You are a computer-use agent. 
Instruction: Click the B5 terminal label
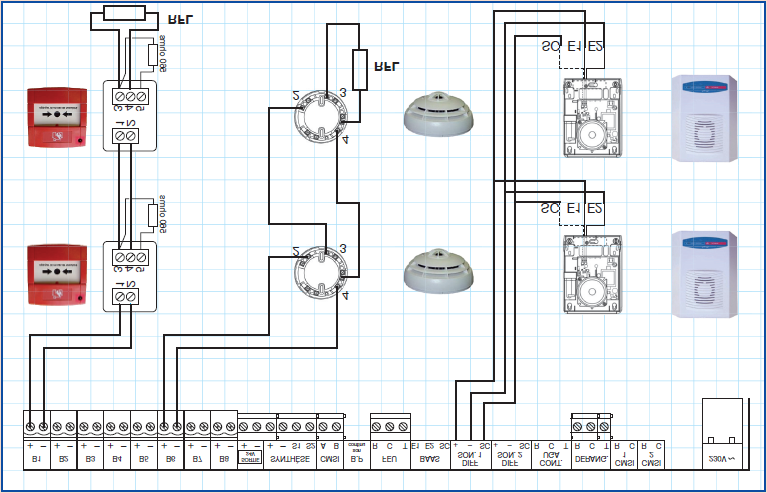tap(144, 459)
